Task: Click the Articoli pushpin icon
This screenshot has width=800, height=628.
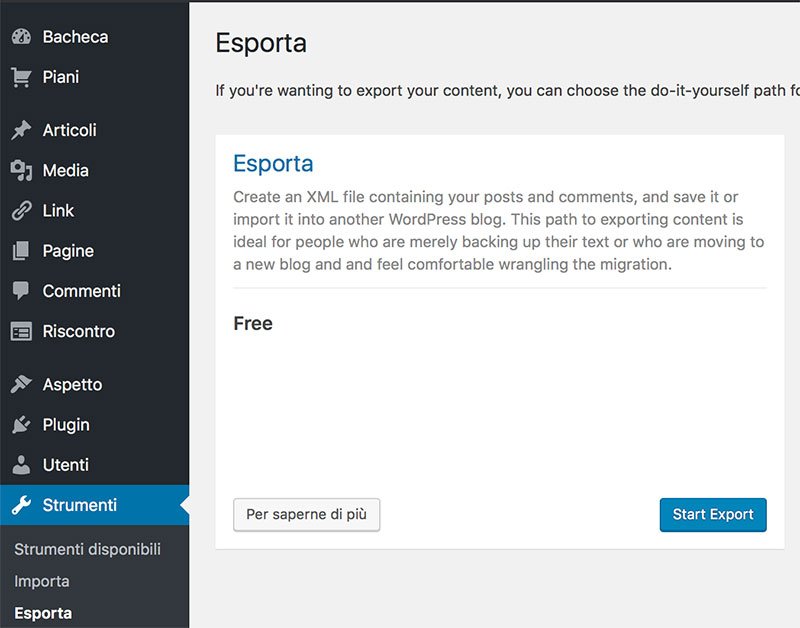Action: point(21,130)
